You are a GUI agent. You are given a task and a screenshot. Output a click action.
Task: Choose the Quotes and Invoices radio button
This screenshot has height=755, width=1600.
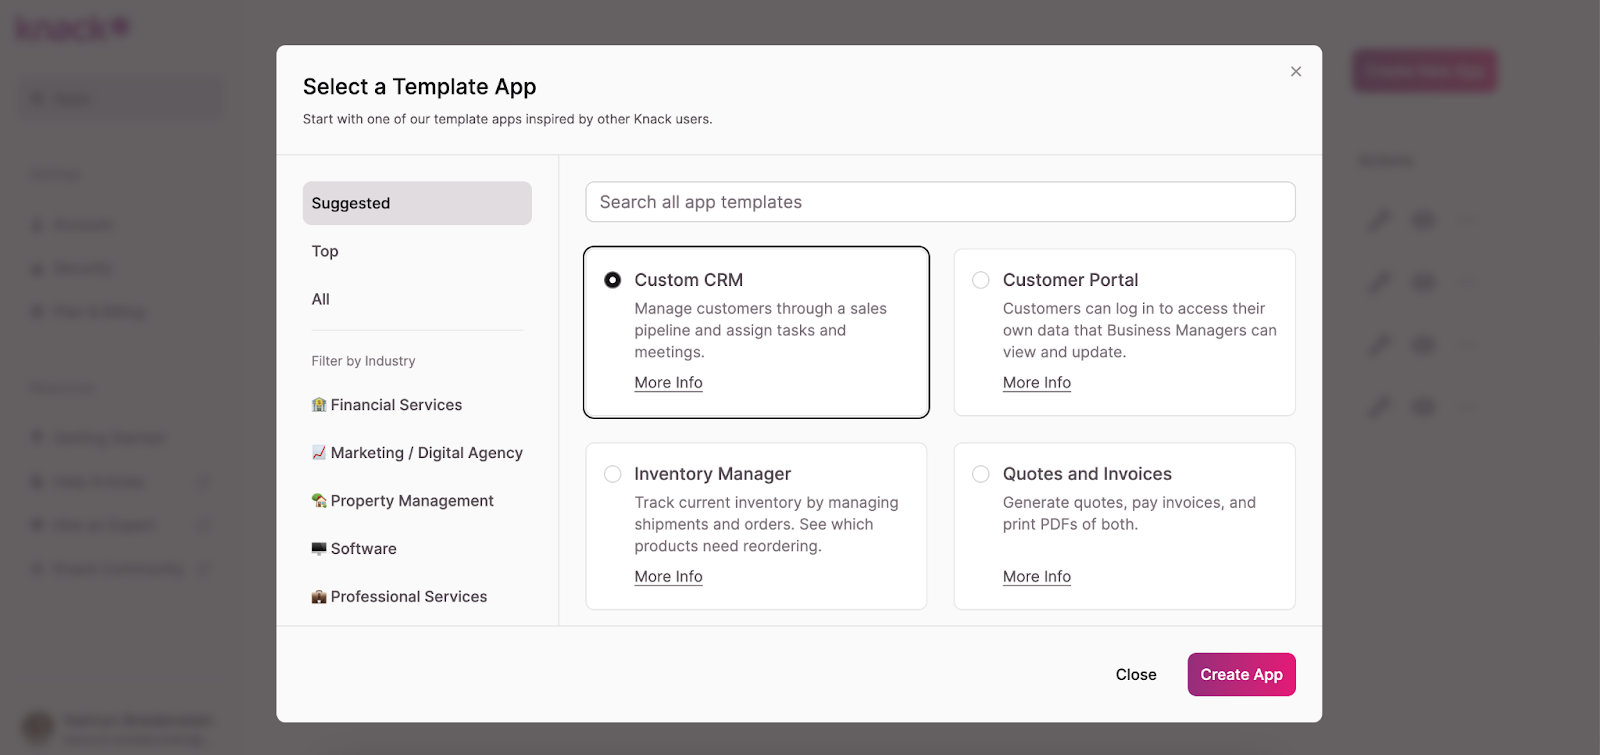(x=981, y=474)
